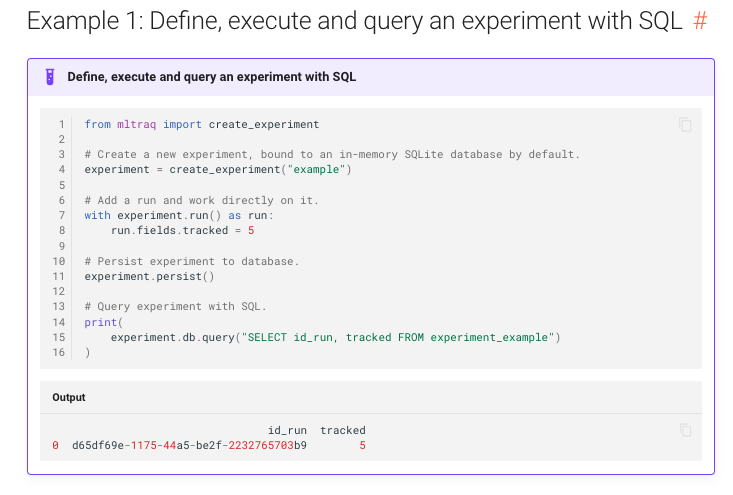Click the id_run UUID value in output

189,446
